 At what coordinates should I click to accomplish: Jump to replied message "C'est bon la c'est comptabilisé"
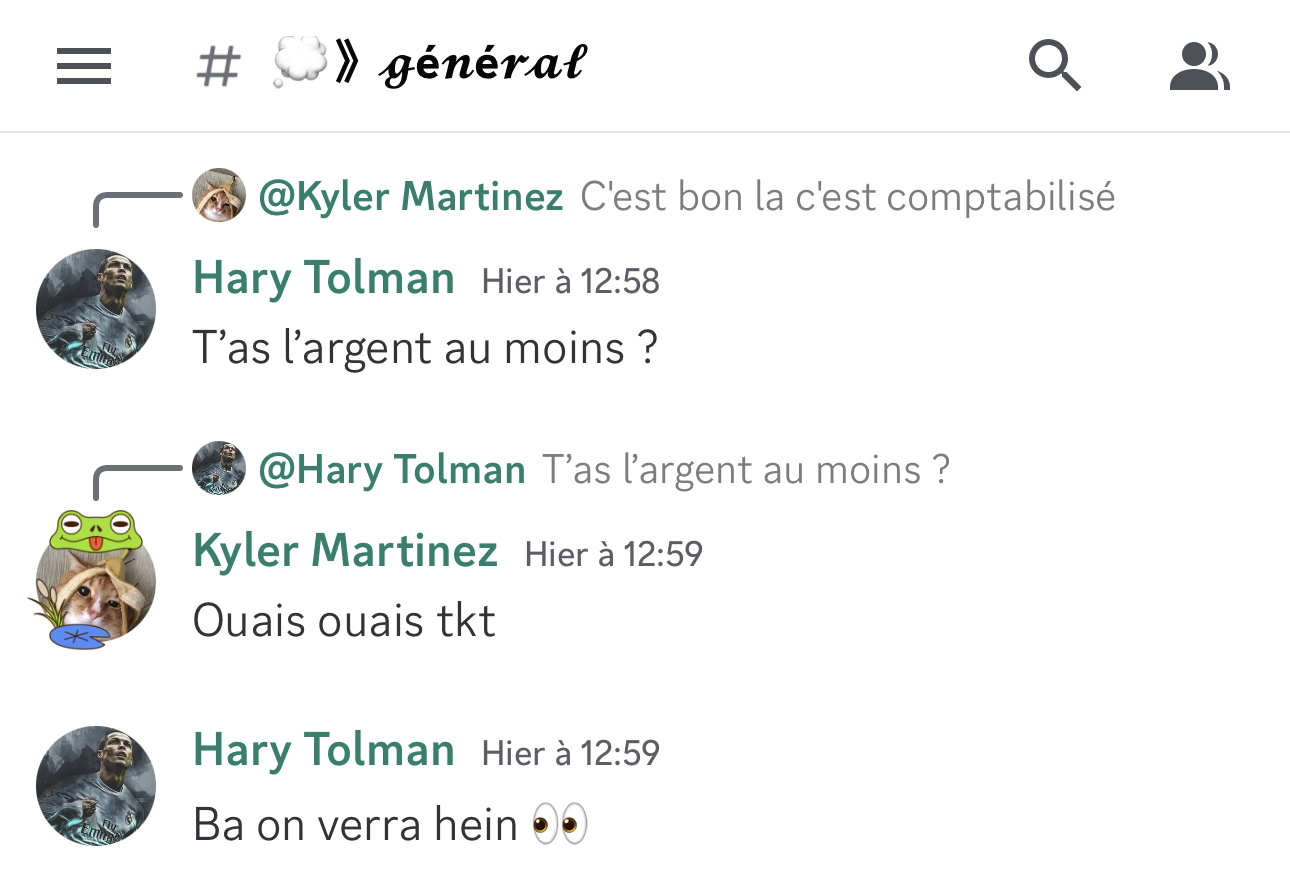pyautogui.click(x=847, y=196)
